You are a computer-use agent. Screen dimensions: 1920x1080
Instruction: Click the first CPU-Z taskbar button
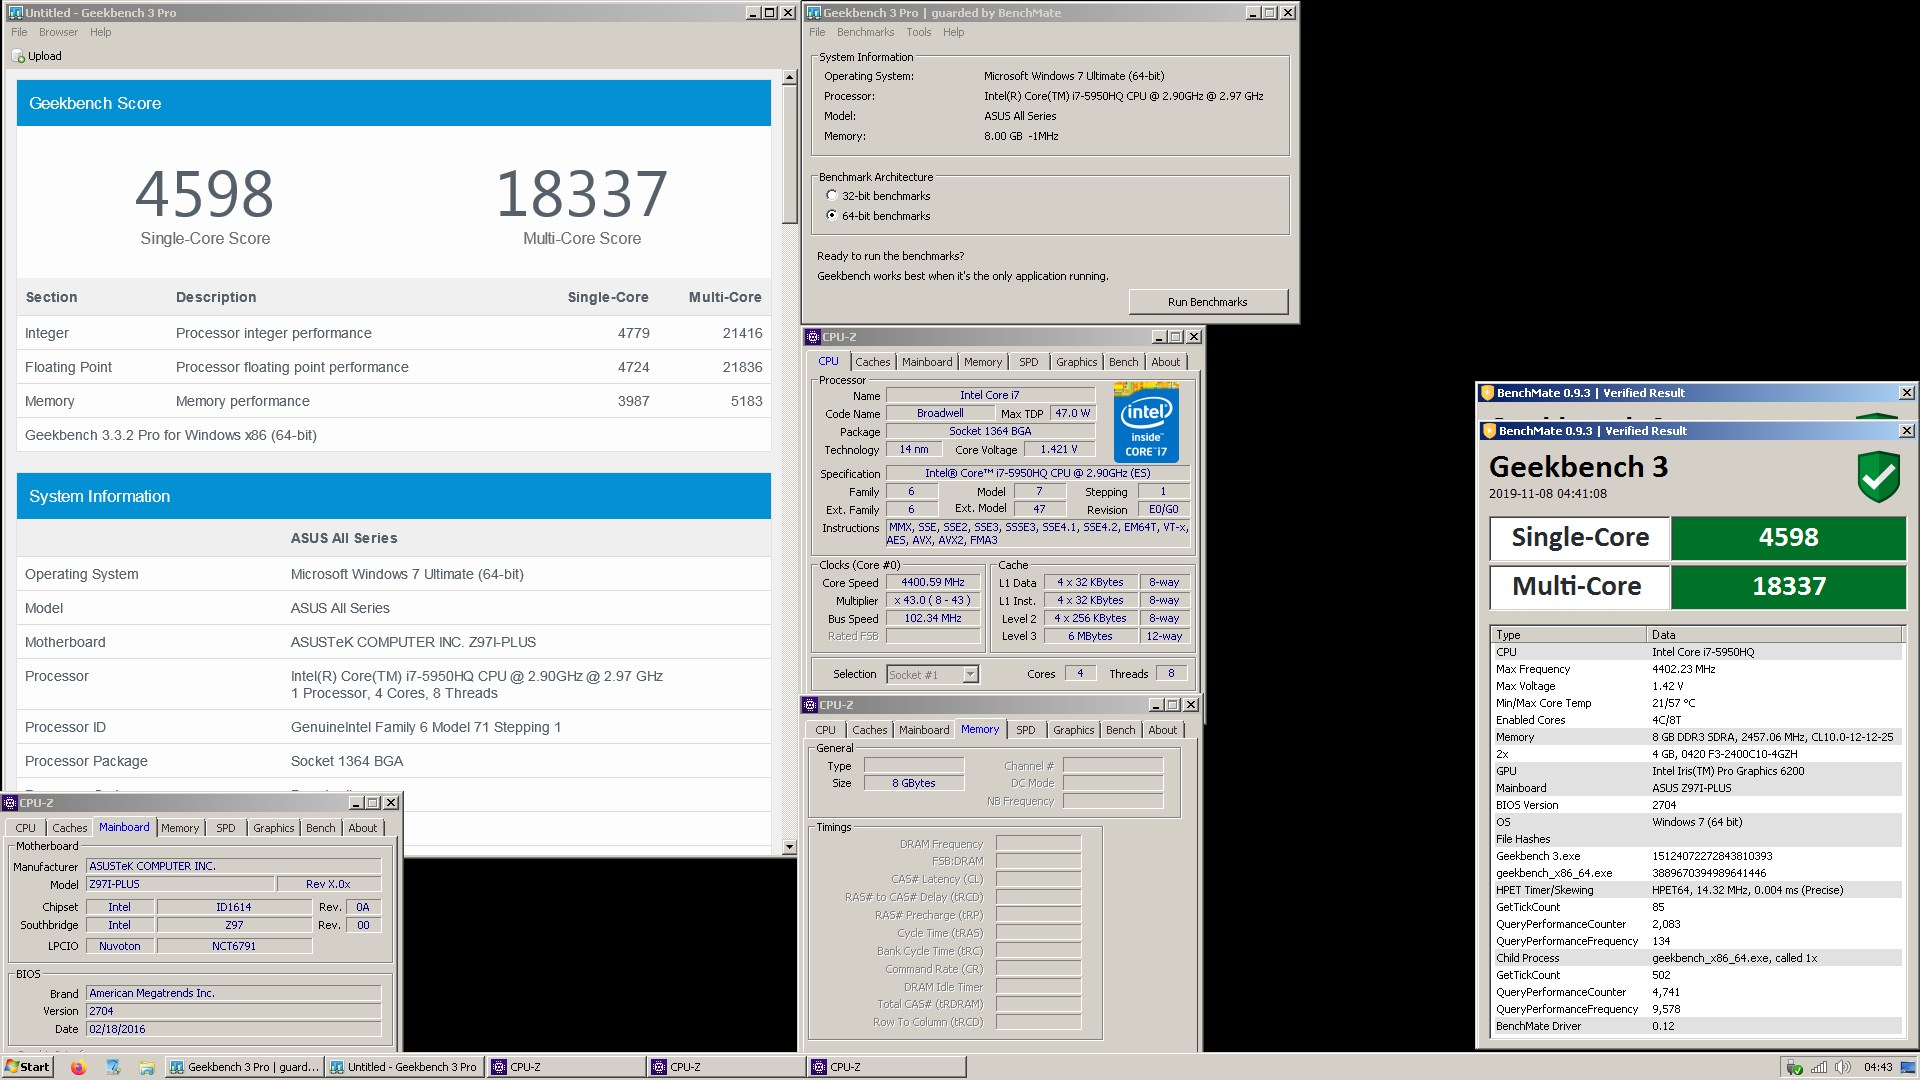point(565,1067)
